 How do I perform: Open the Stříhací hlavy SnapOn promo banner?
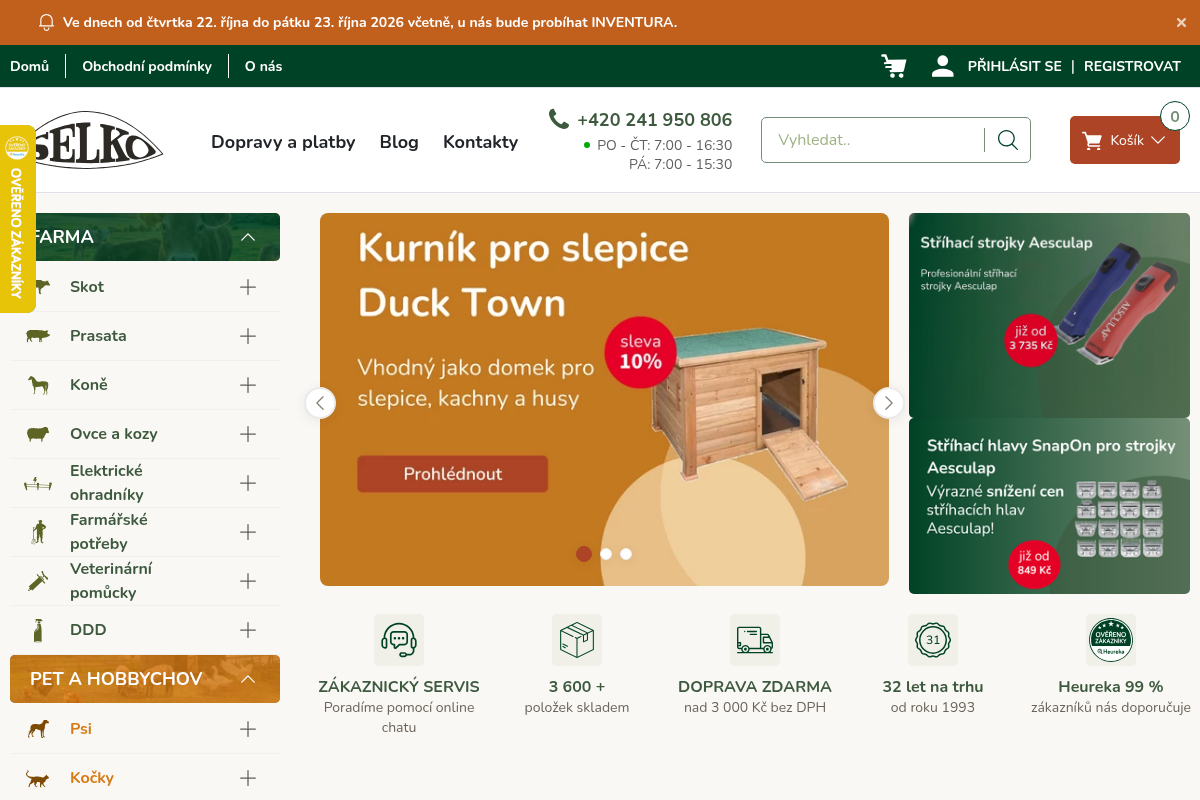[x=1049, y=506]
